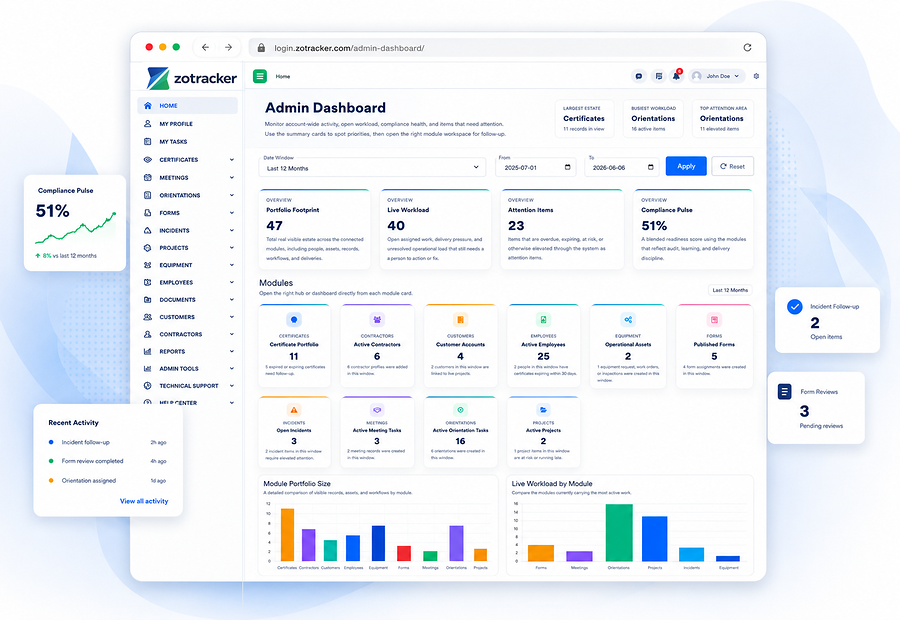This screenshot has width=900, height=620.
Task: Click the zotracker logo
Action: [192, 78]
